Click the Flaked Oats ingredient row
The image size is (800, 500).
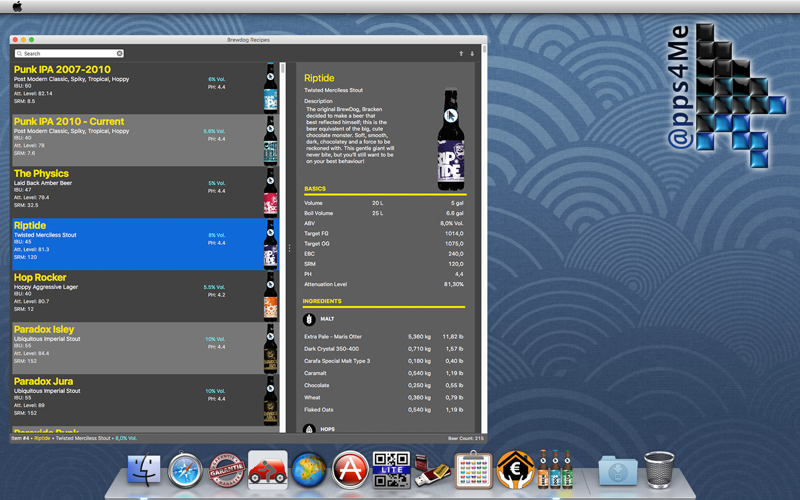click(x=384, y=410)
